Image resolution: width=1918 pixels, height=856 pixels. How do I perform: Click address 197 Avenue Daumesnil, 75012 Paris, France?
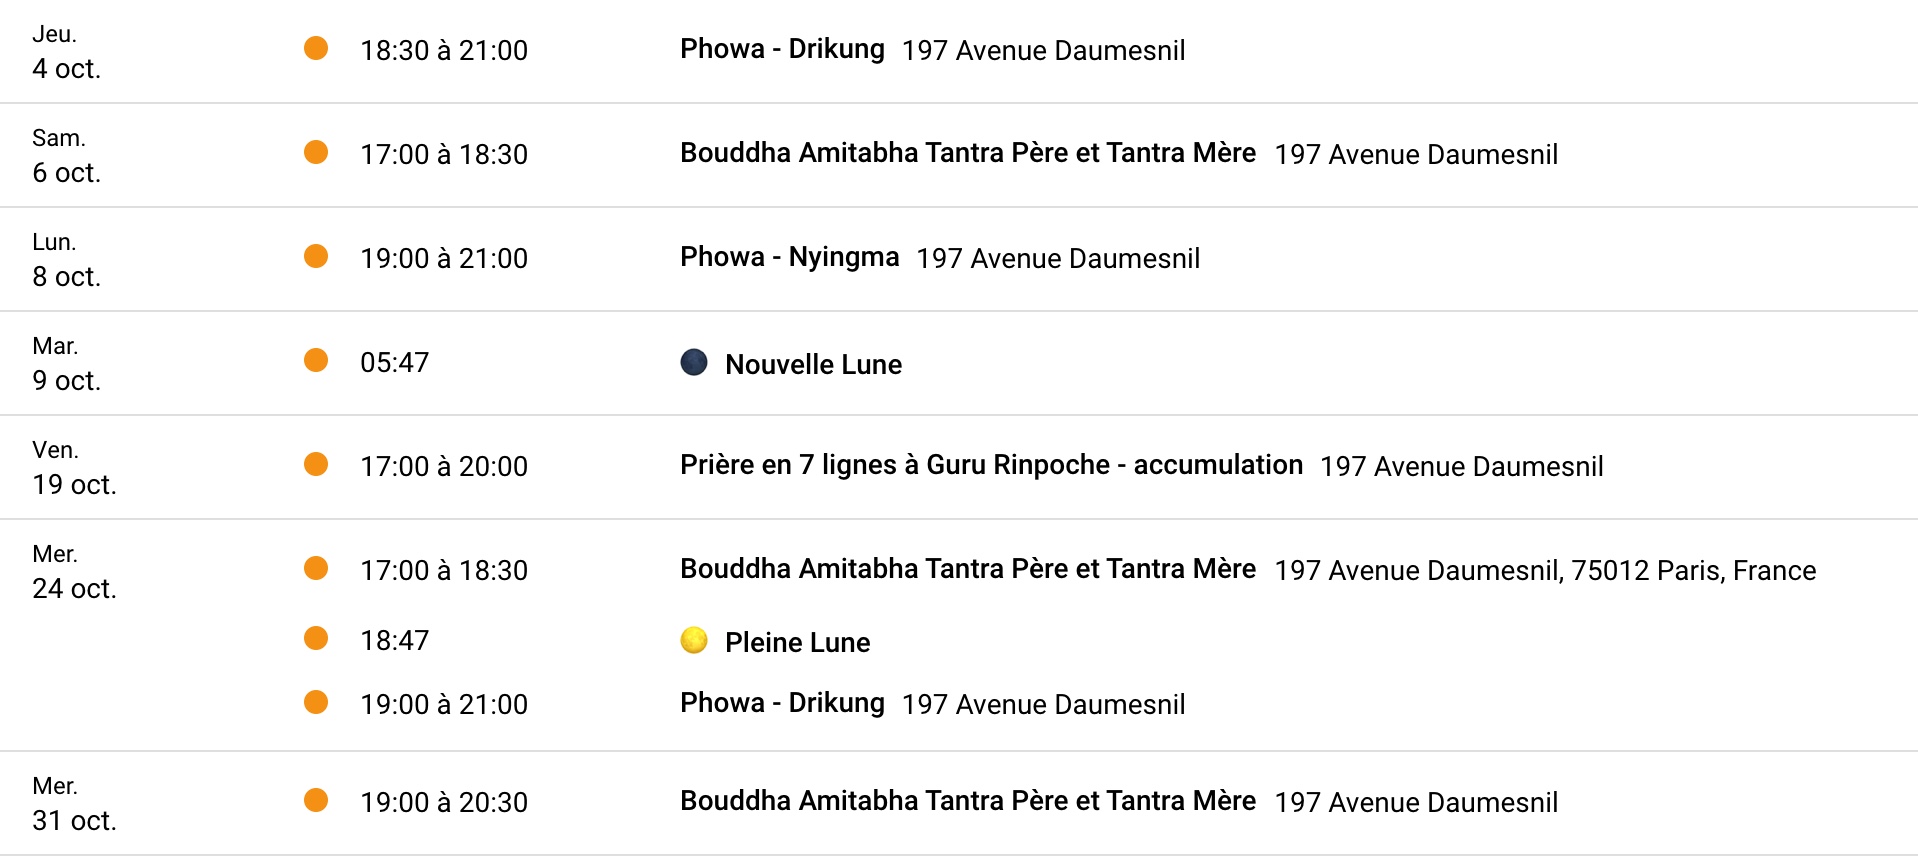(x=1544, y=570)
